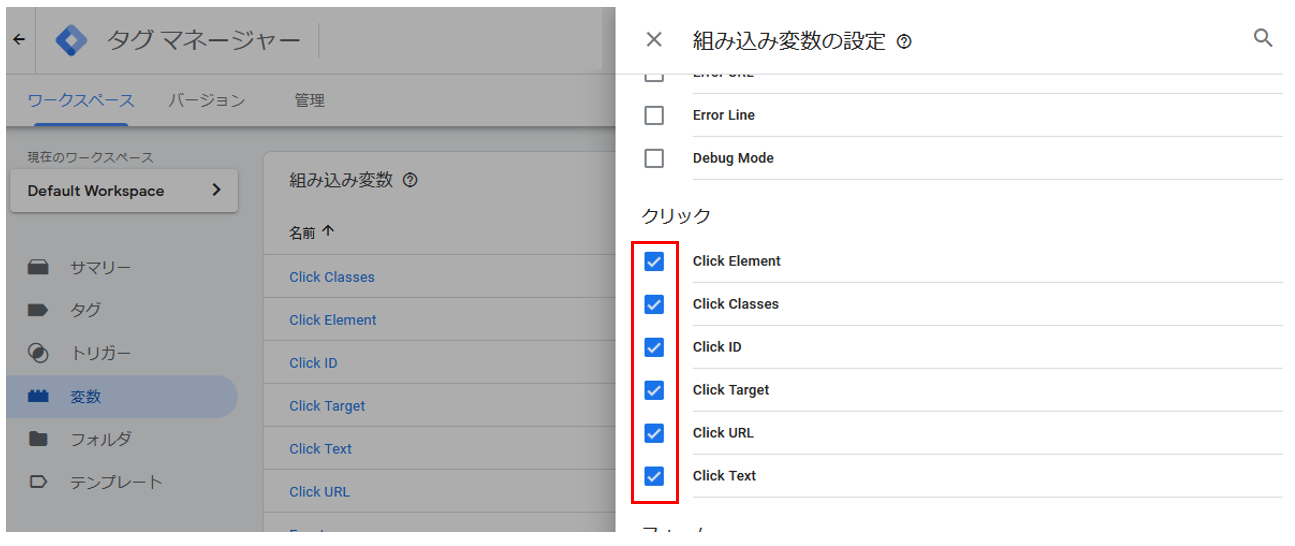Screen dimensions: 1295x546
Task: Open the Click ID variable link
Action: 313,363
